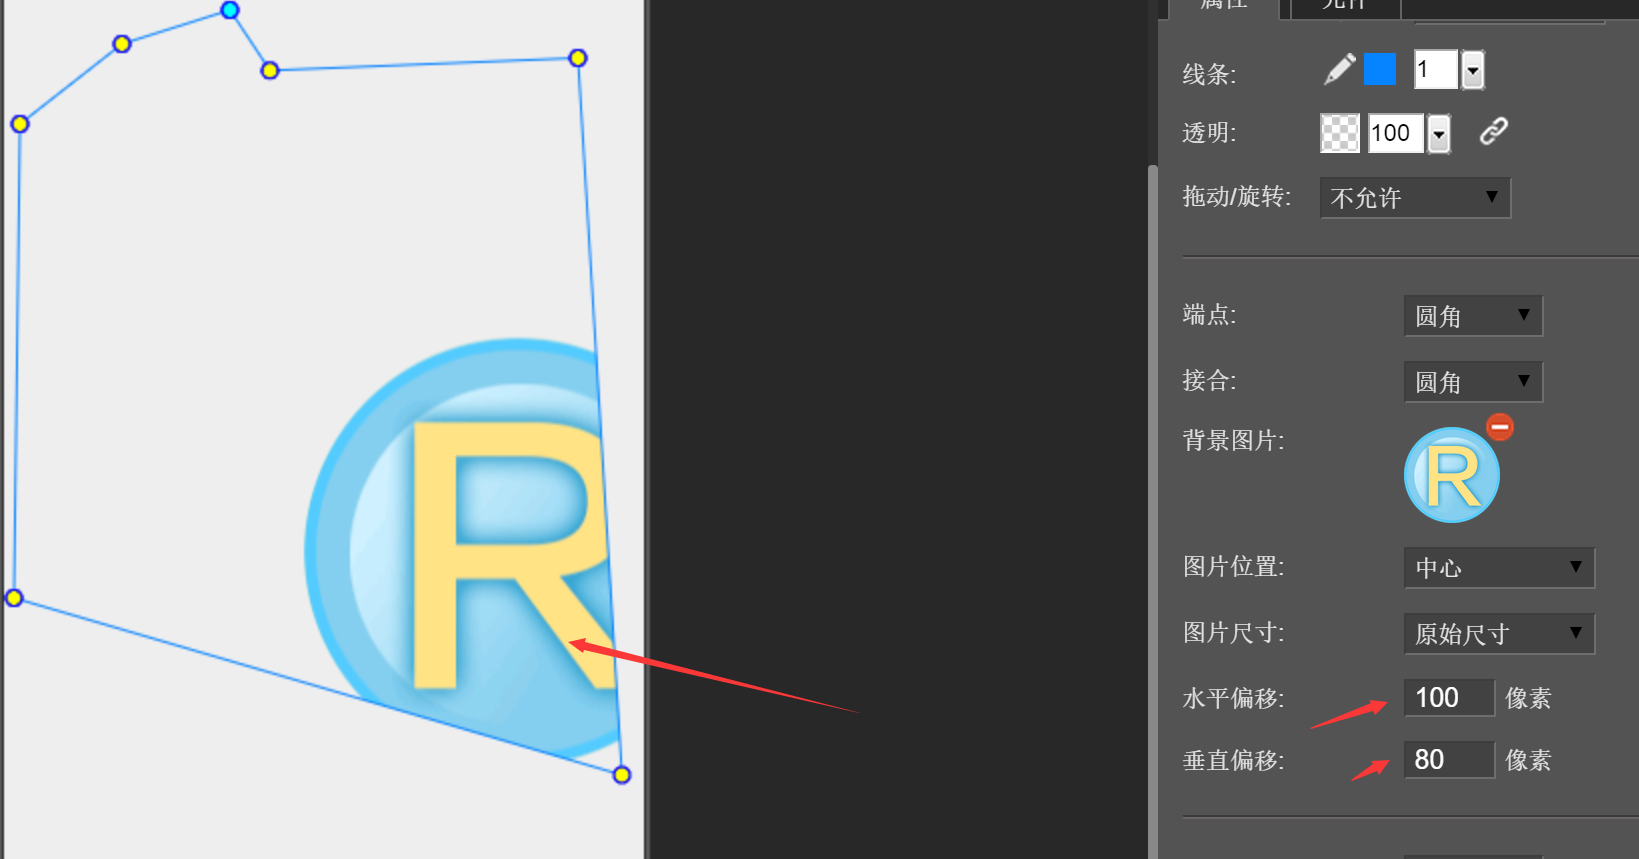
Task: Select the bottom-right yellow anchor point
Action: click(x=622, y=775)
